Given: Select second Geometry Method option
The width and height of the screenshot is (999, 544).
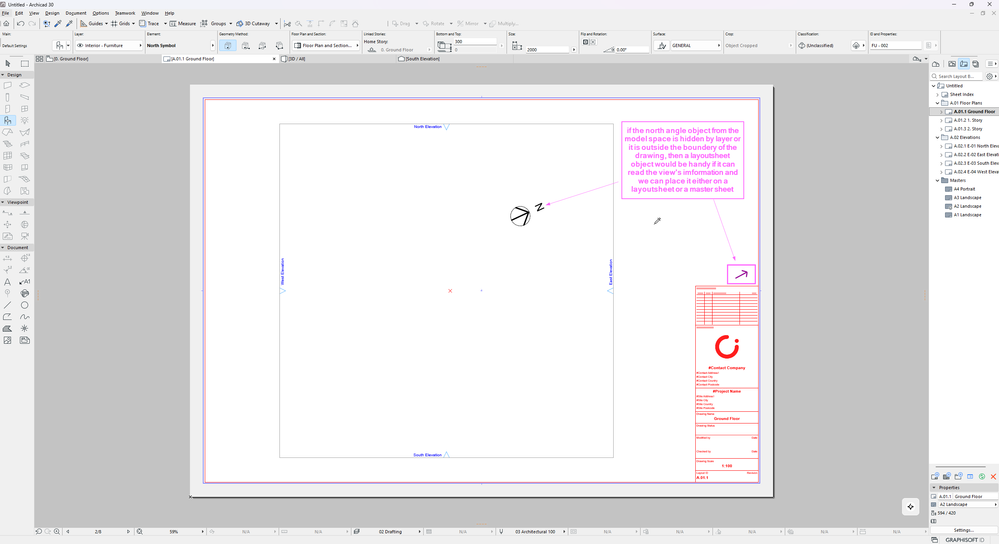Looking at the screenshot, I should (245, 46).
